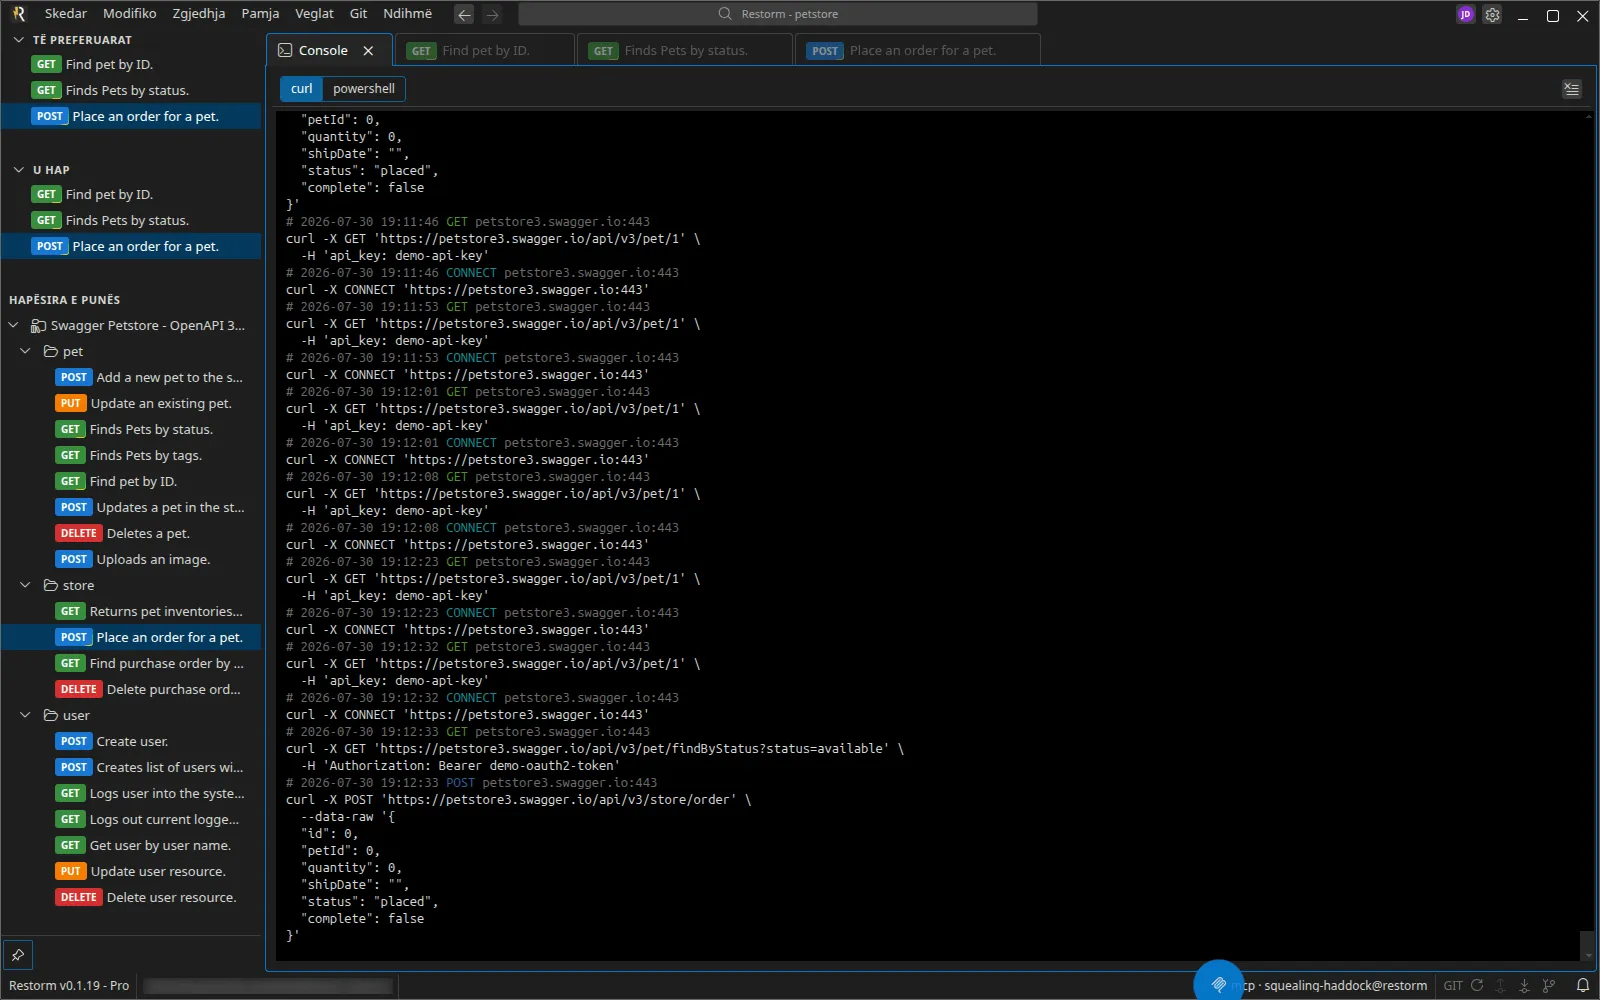
Task: Open the Git menu
Action: coord(358,14)
